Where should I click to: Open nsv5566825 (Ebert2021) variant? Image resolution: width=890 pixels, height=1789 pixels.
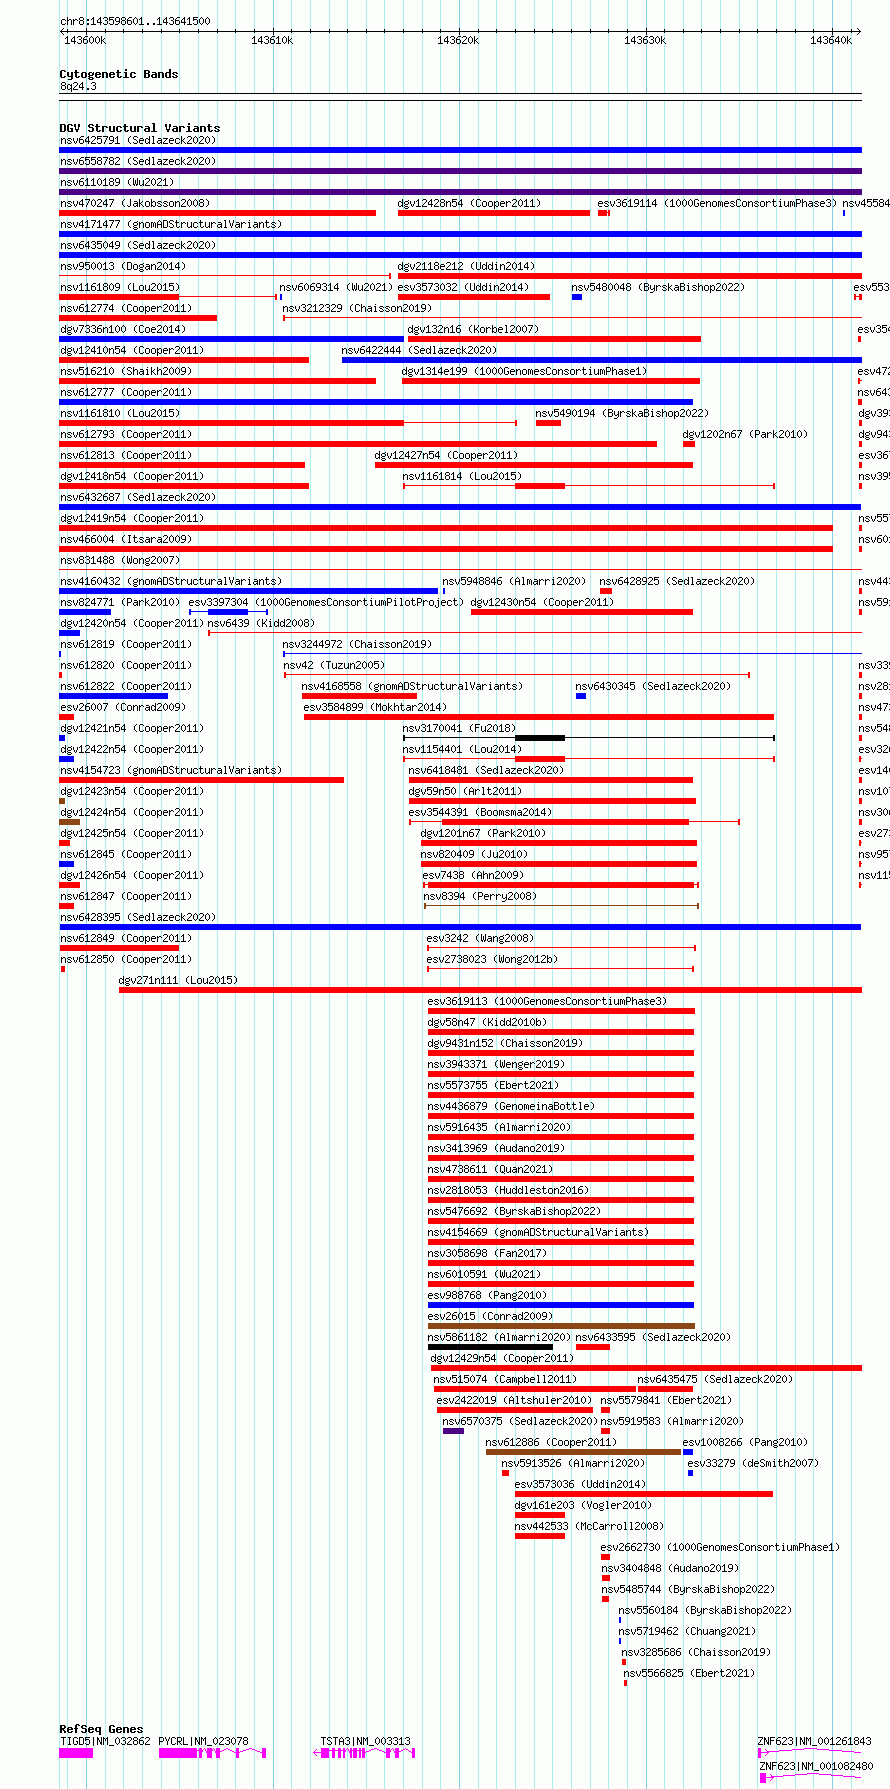pos(690,1673)
